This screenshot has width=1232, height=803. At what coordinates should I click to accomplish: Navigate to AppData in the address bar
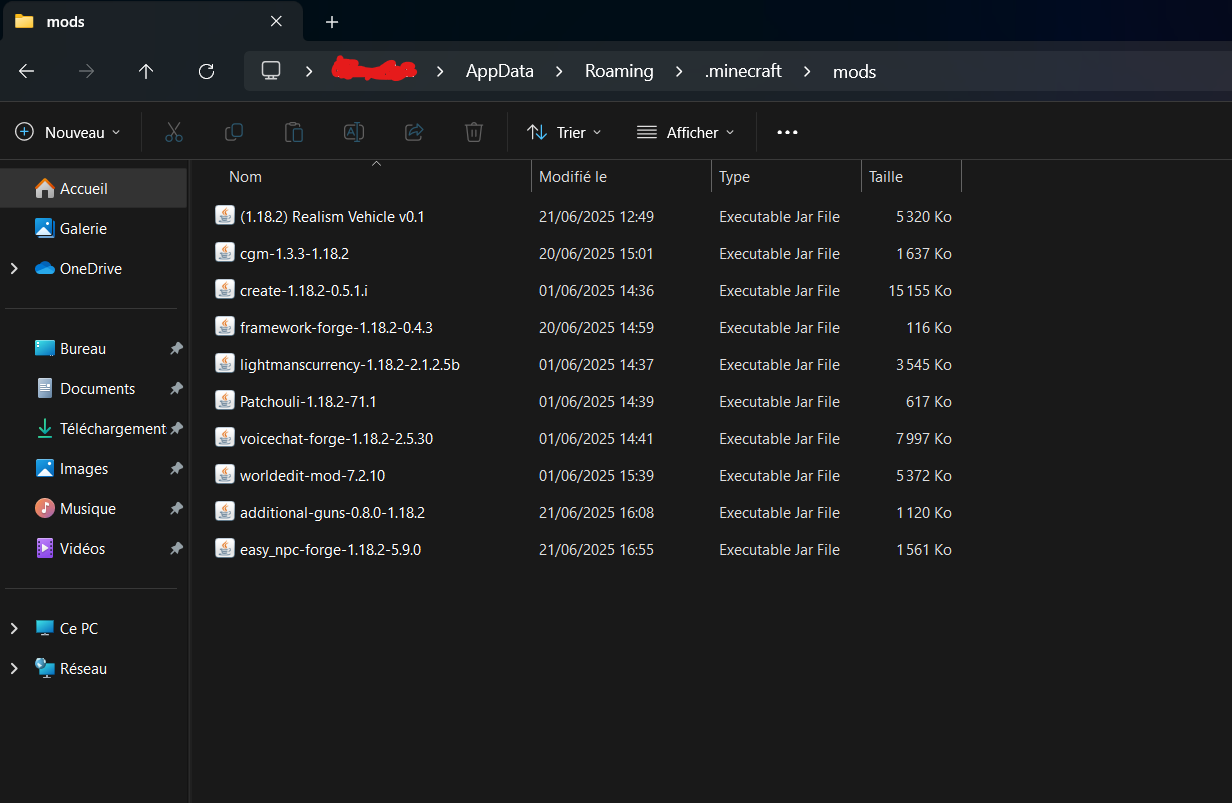[x=500, y=71]
